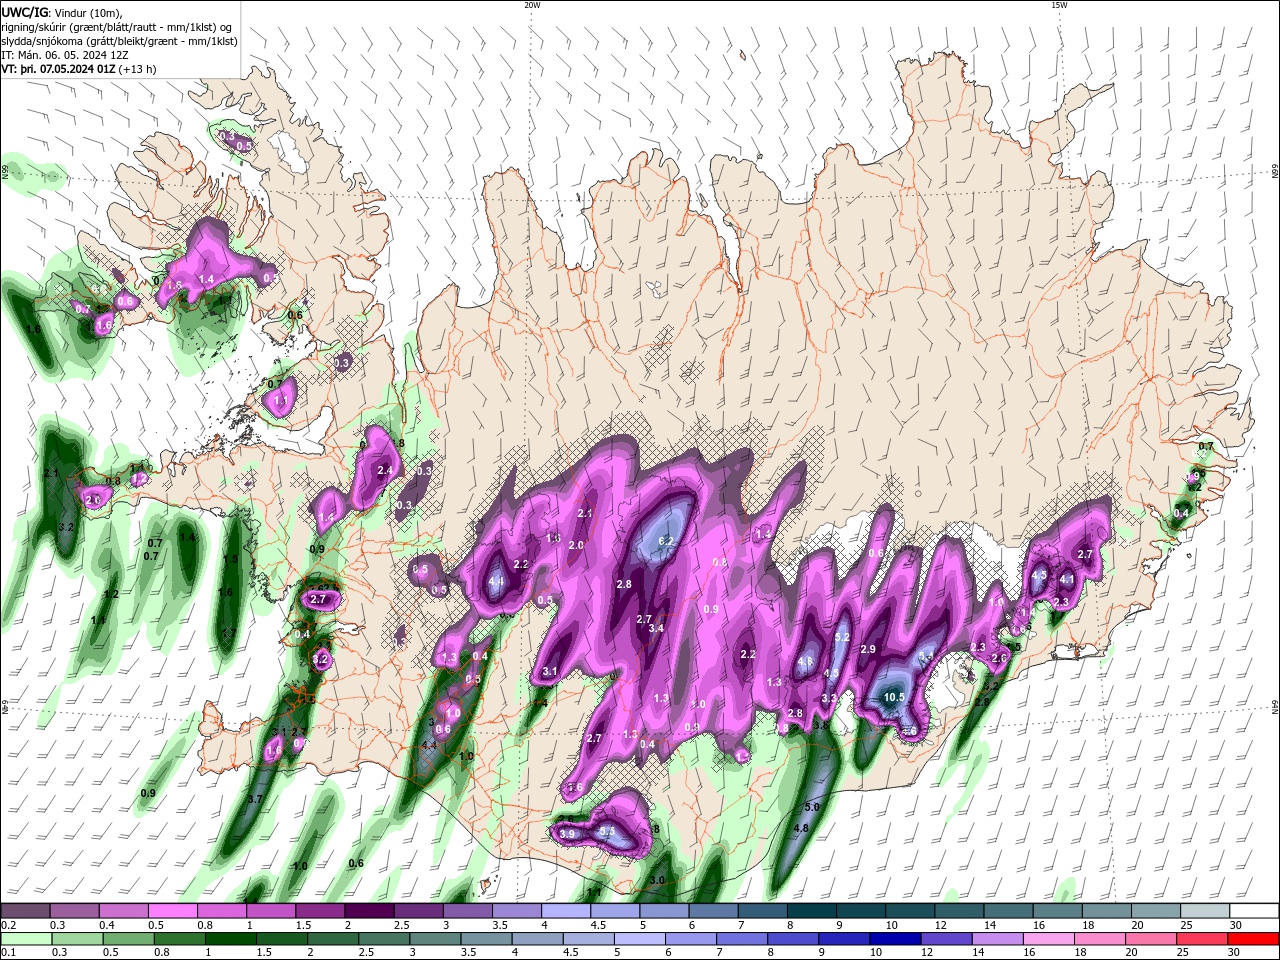Viewport: 1280px width, 960px height.
Task: Select the top legend row swatch labeled 0.4
Action: coord(123,911)
